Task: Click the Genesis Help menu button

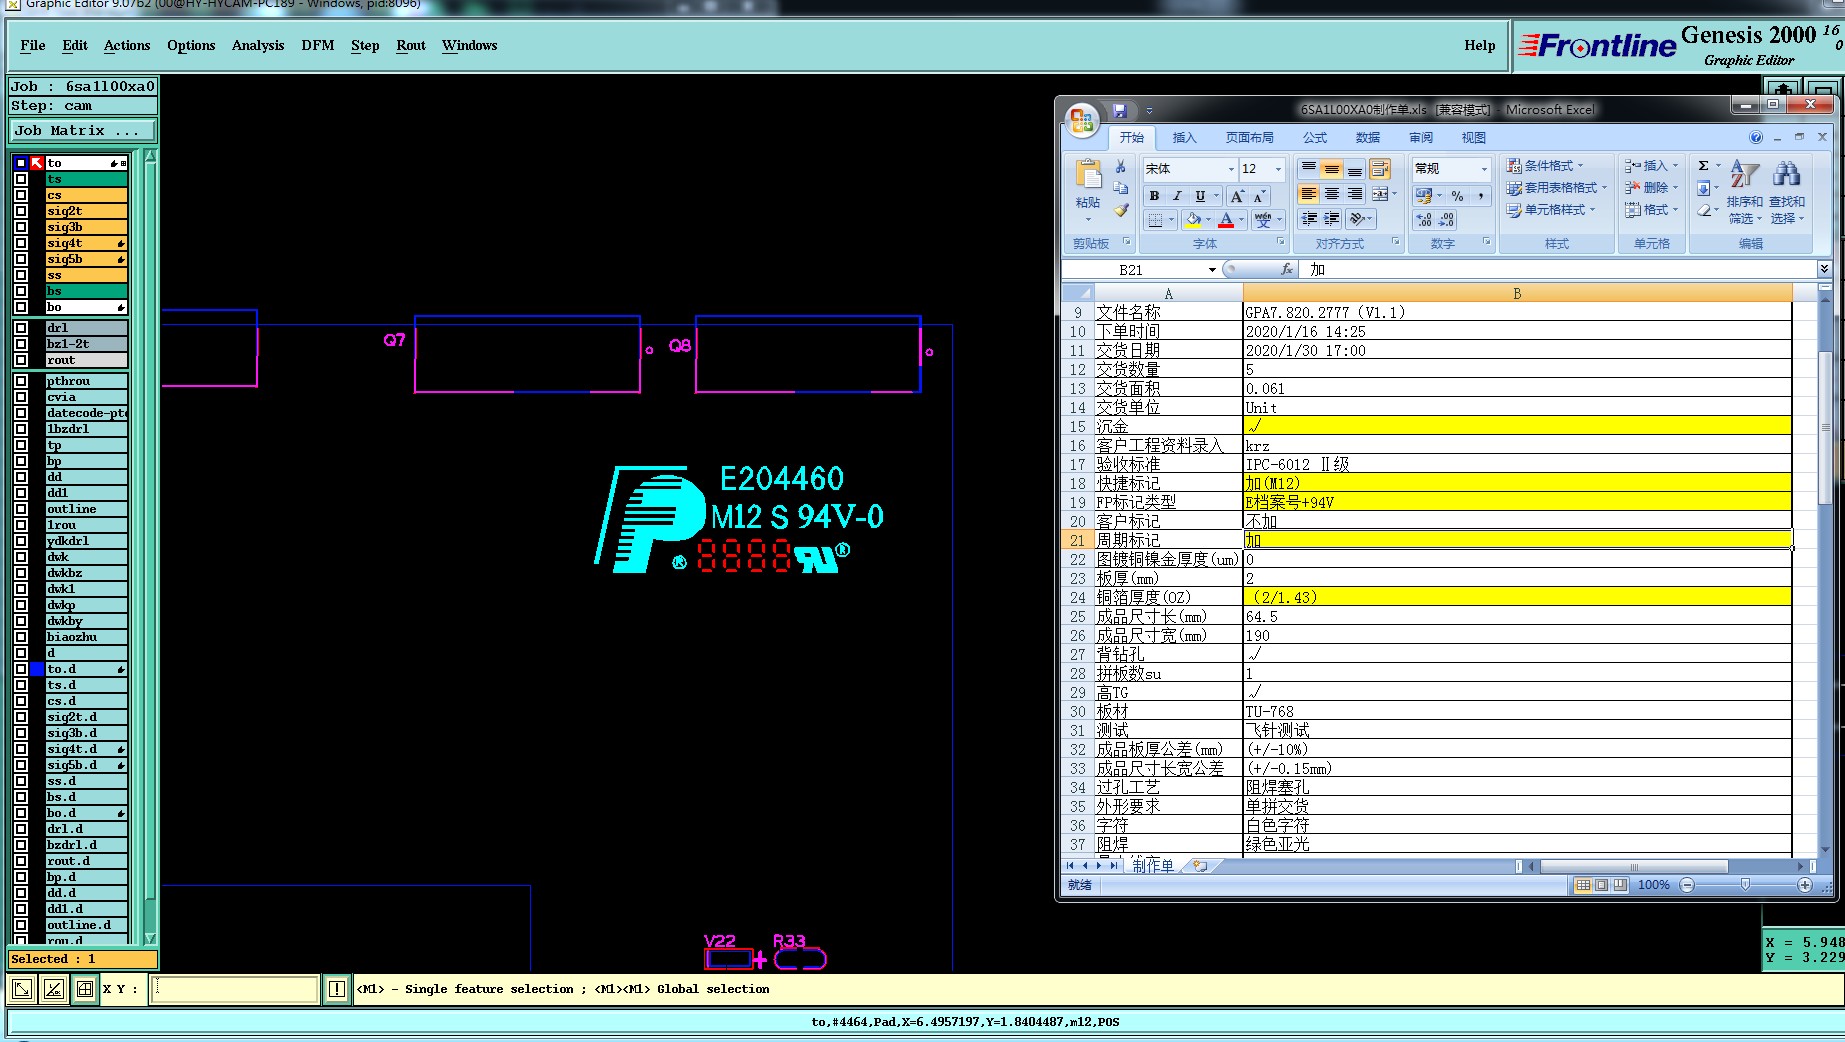Action: [1480, 45]
